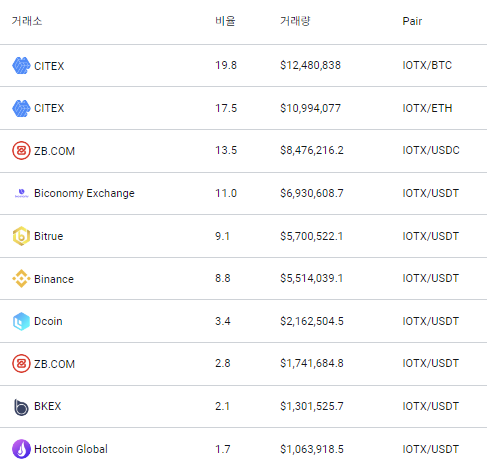Click the red ZB.COM logo beside IOTX/USDC
Image resolution: width=487 pixels, height=468 pixels.
click(x=21, y=151)
